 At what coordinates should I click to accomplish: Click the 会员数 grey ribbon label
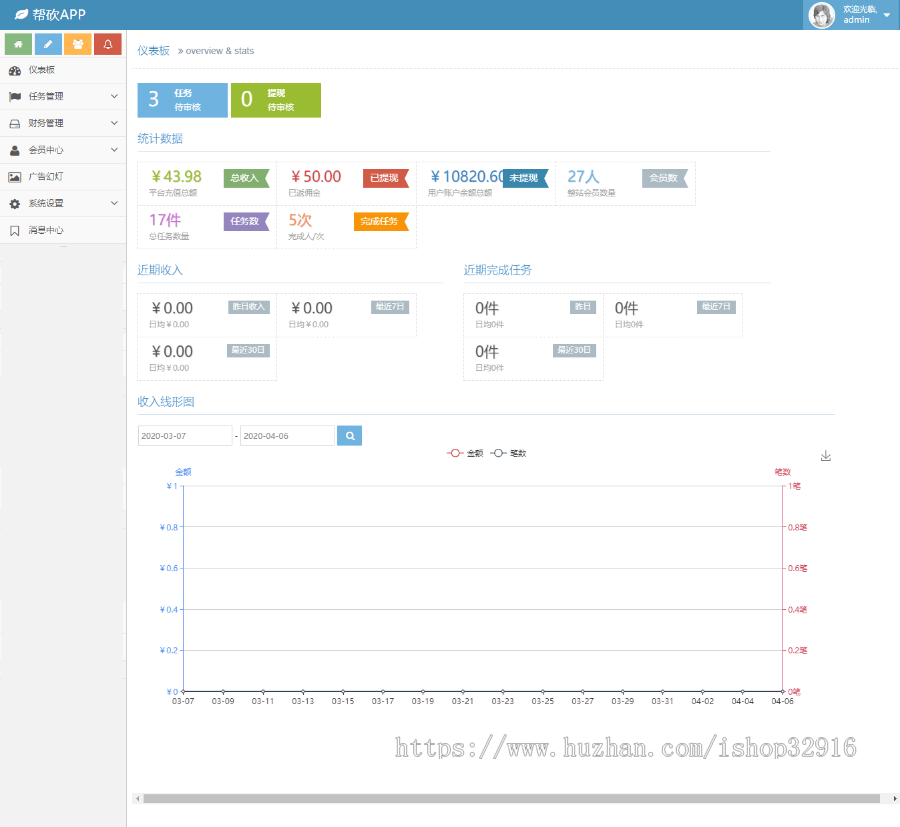coord(665,178)
